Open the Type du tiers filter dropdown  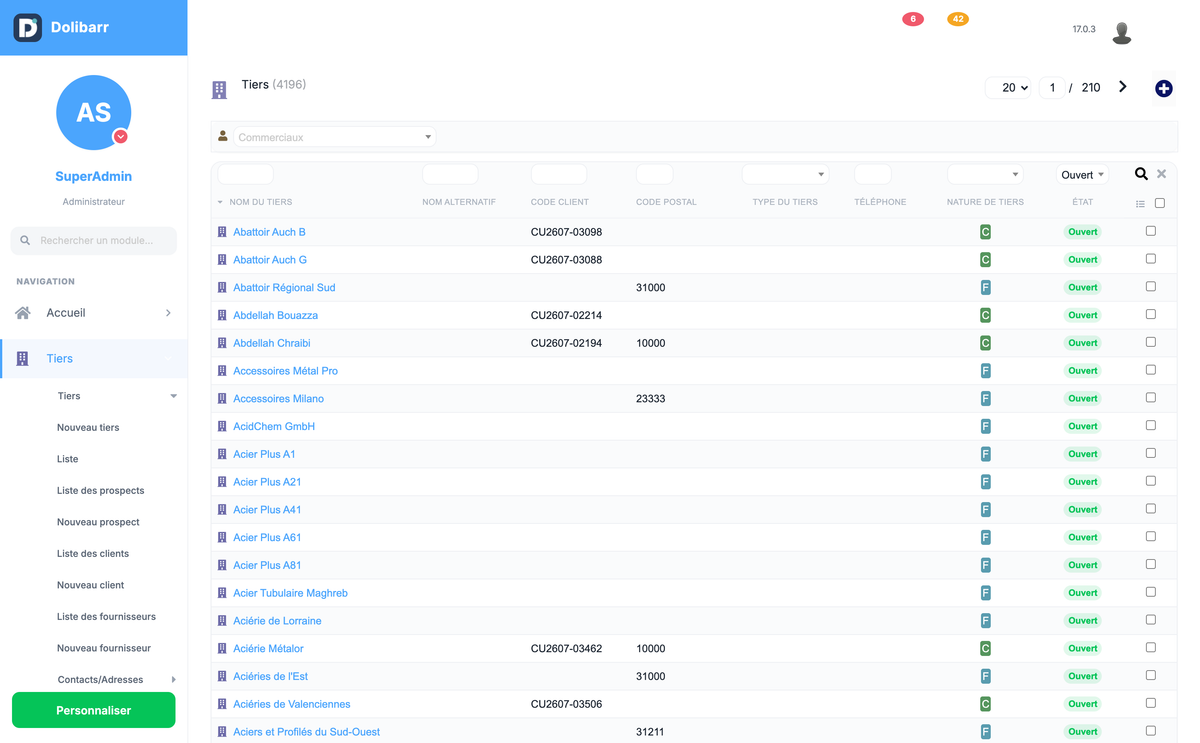pos(785,174)
